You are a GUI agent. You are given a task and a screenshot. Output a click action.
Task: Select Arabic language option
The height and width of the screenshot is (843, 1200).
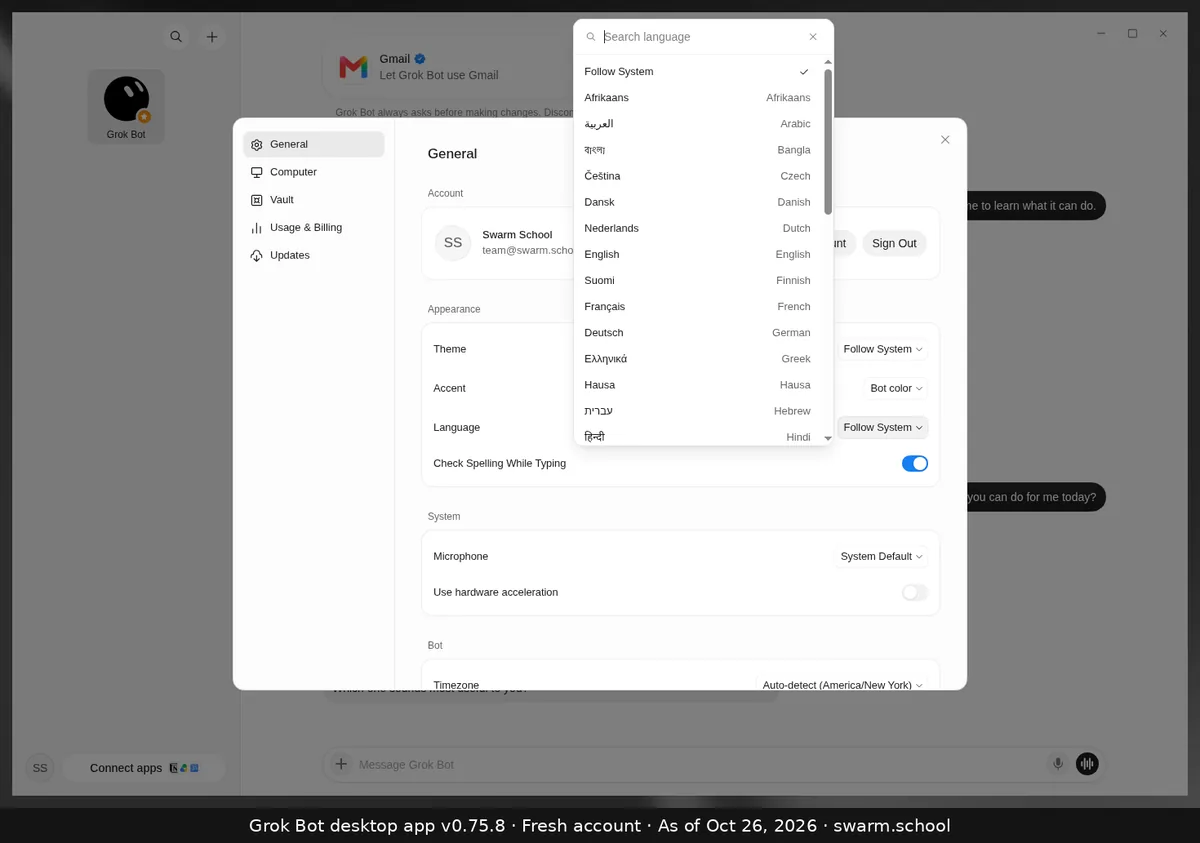coord(698,124)
